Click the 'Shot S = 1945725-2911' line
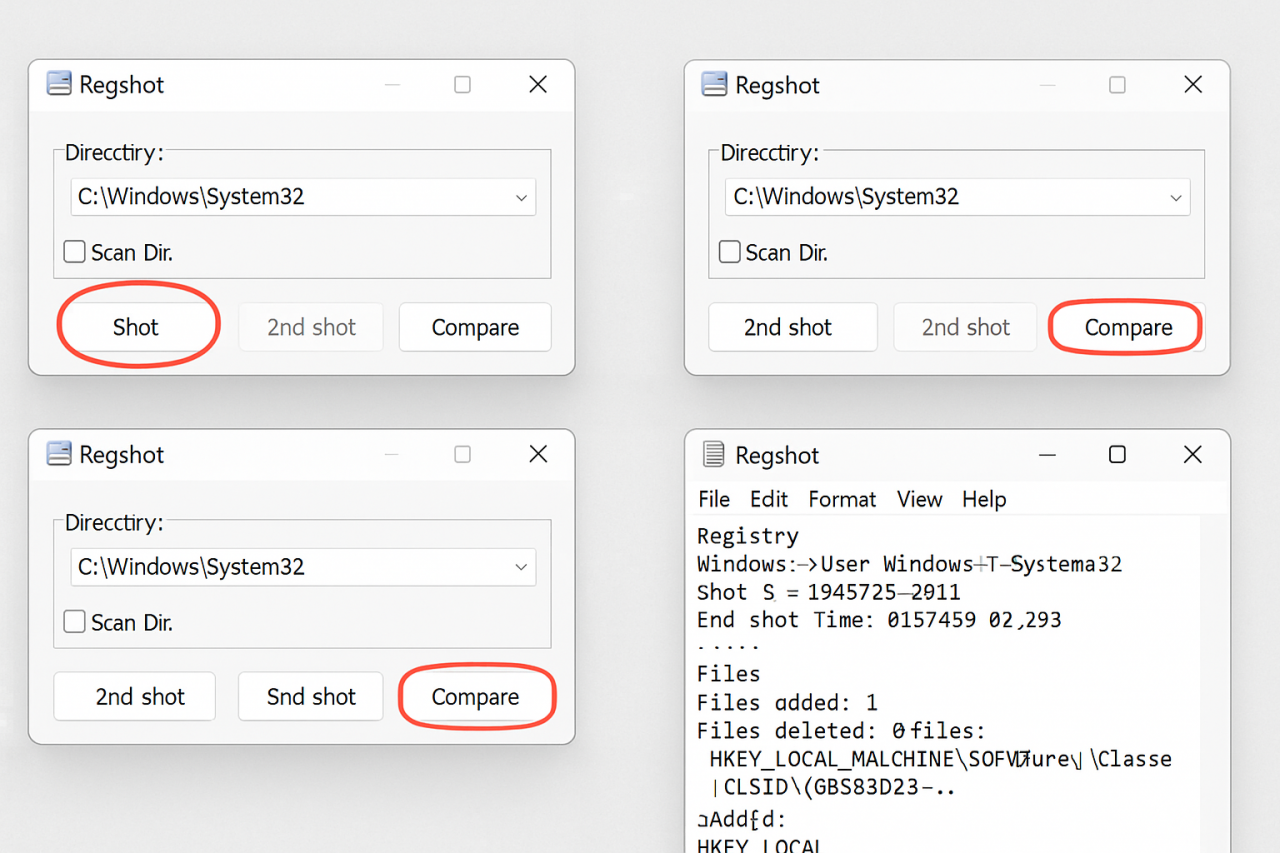The image size is (1280, 853). 829,592
